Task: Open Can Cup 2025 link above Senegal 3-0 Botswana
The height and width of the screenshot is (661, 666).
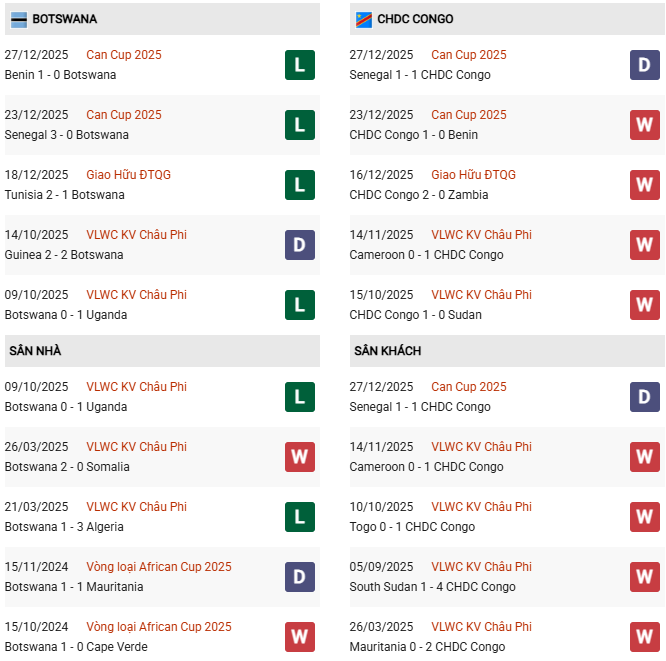Action: coord(123,115)
